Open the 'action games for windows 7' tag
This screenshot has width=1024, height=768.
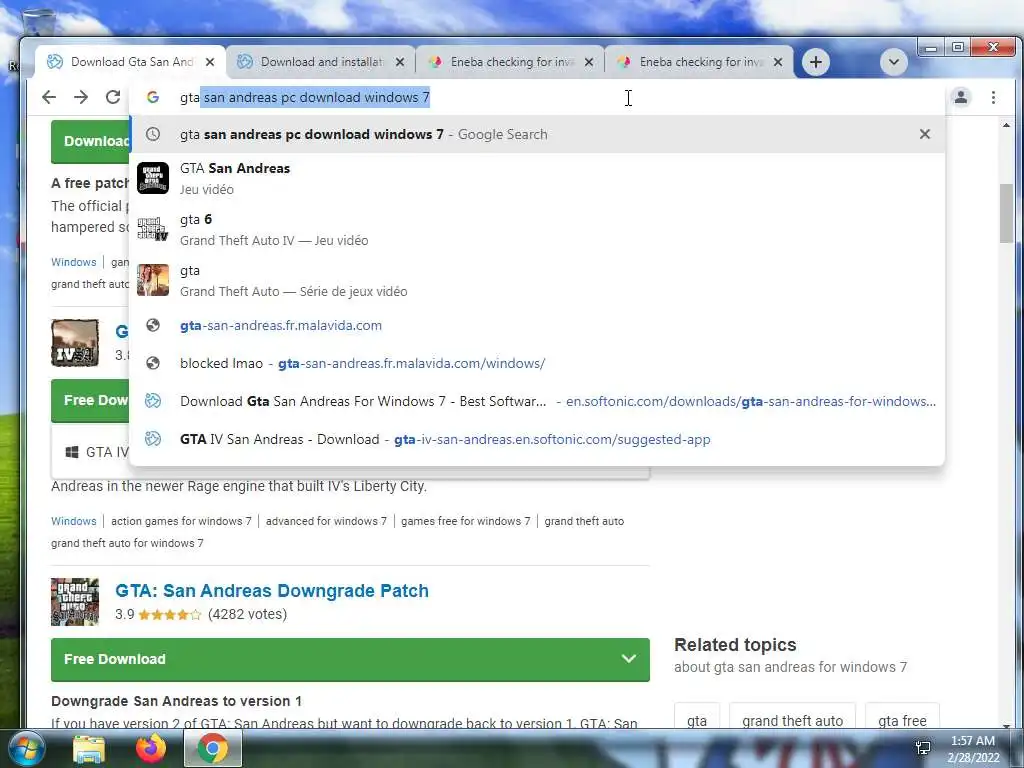click(x=181, y=521)
